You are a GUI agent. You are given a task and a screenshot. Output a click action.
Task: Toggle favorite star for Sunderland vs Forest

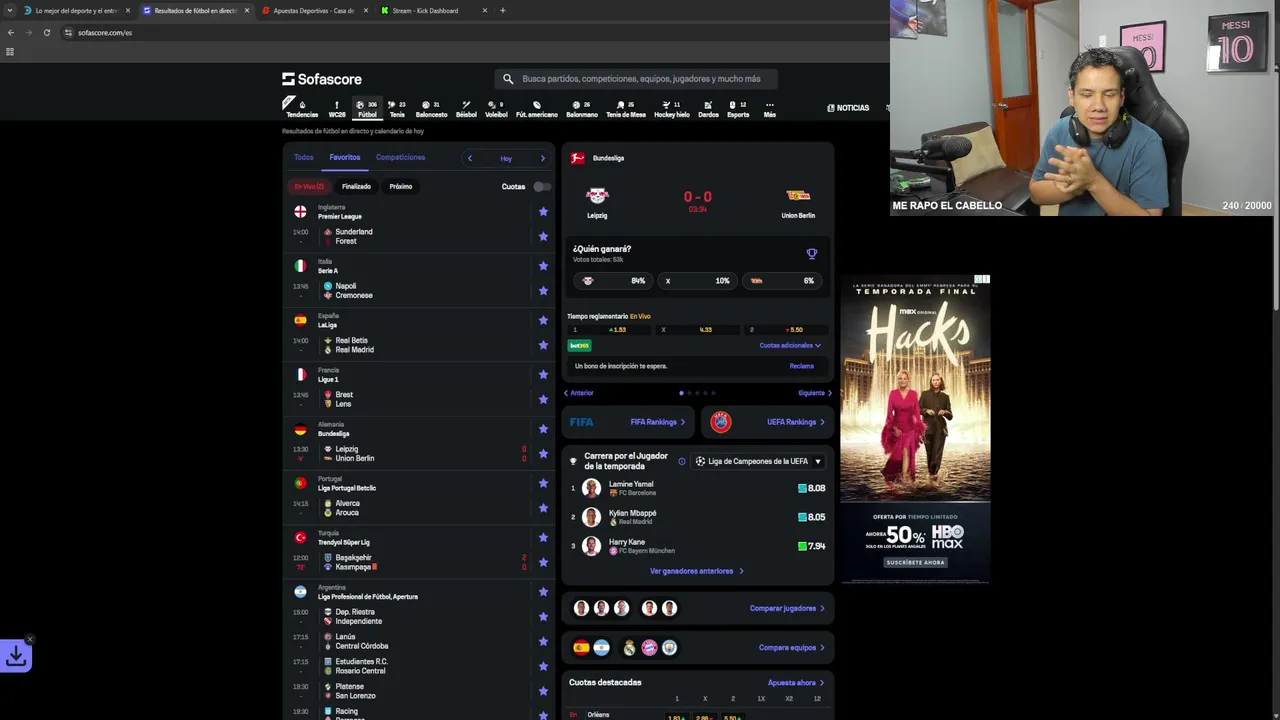[543, 236]
